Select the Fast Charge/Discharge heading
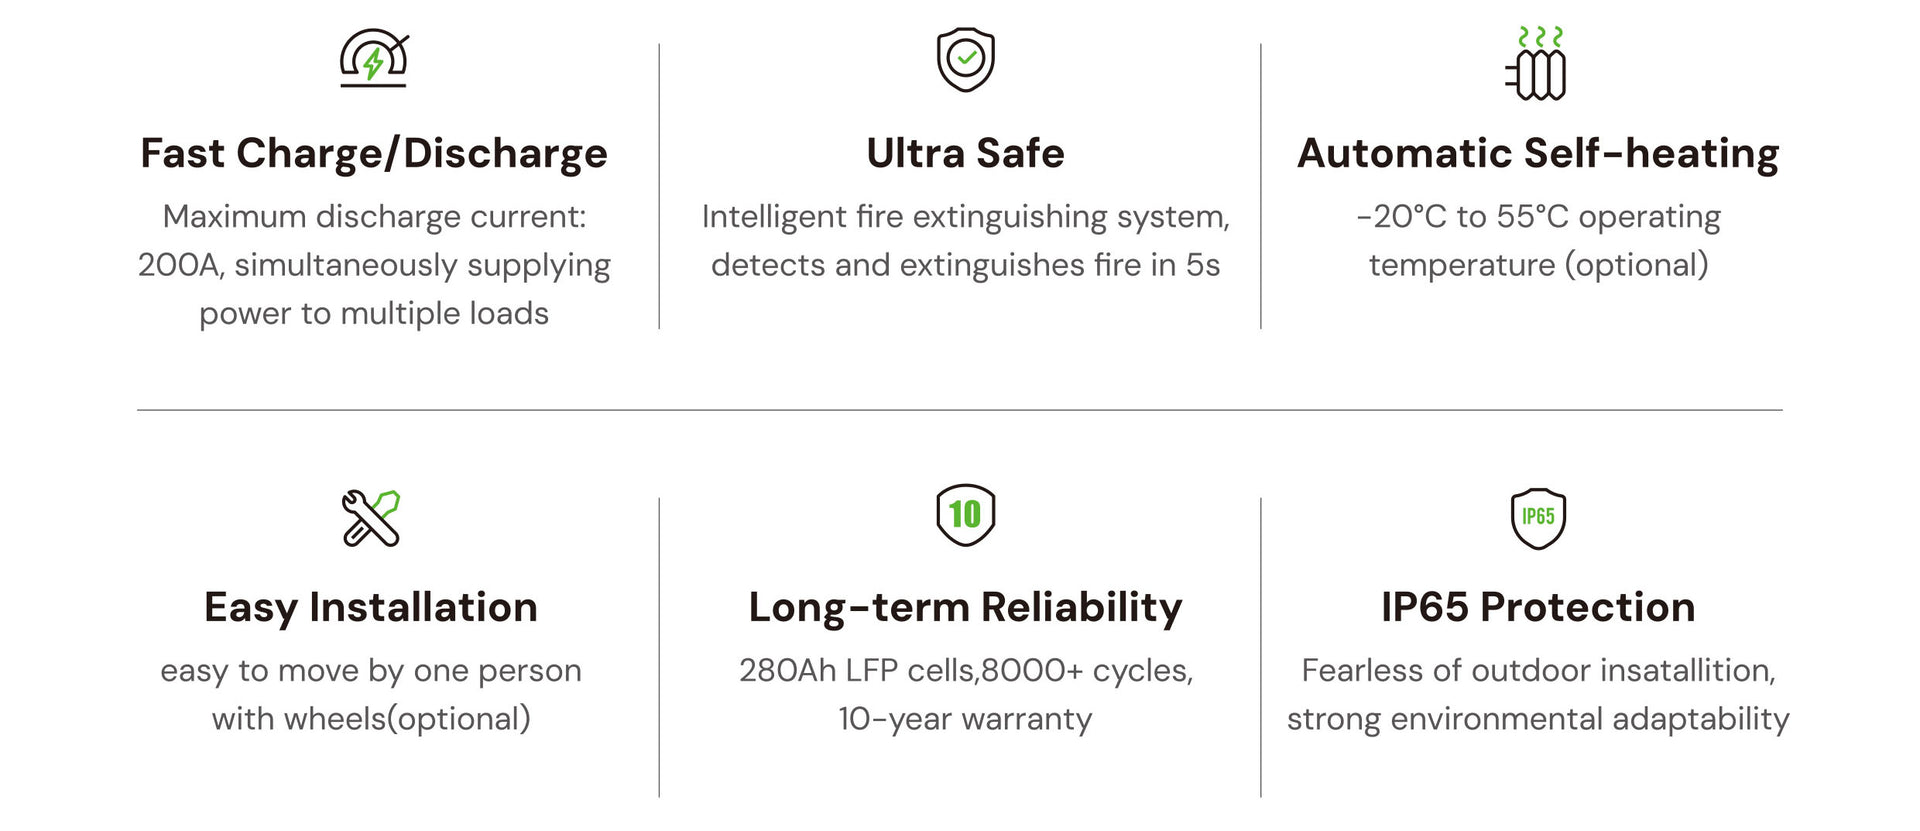This screenshot has height=831, width=1920. click(374, 153)
